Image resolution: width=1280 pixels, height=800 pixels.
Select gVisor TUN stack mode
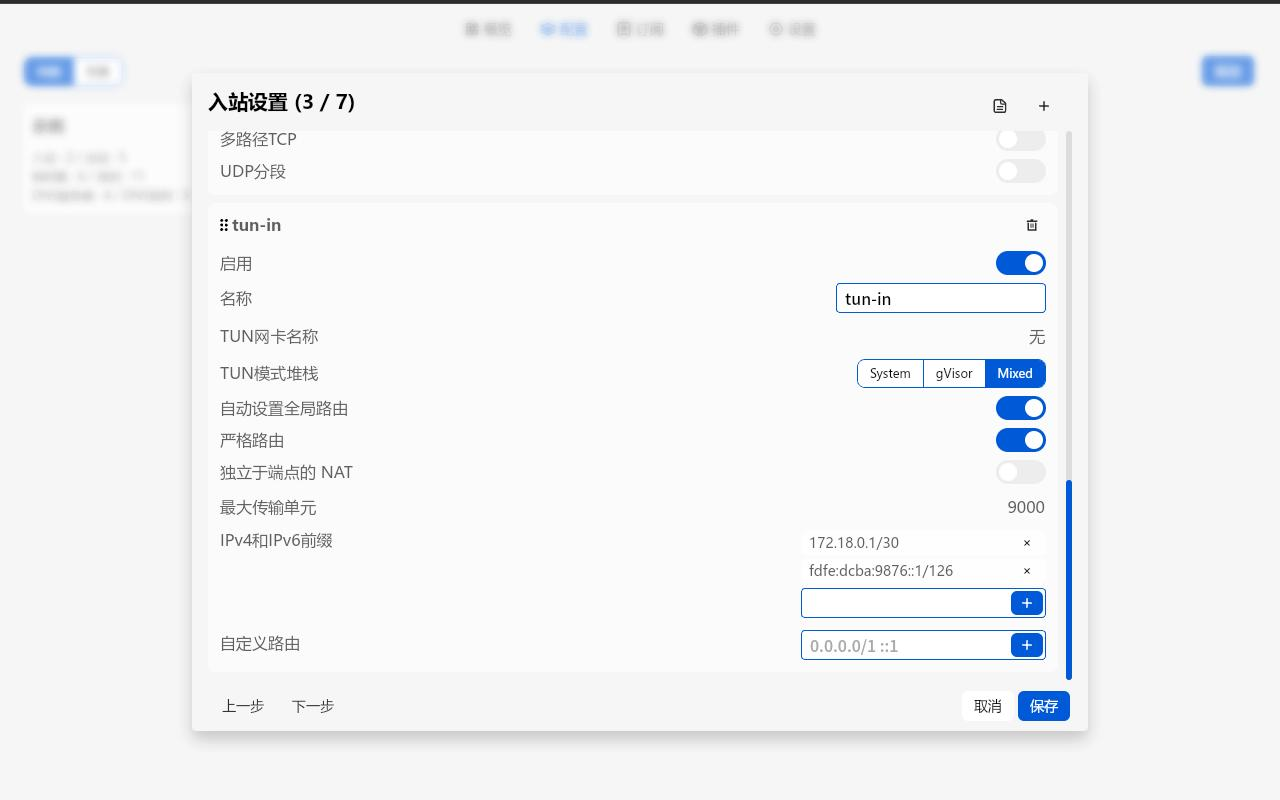pyautogui.click(x=954, y=373)
